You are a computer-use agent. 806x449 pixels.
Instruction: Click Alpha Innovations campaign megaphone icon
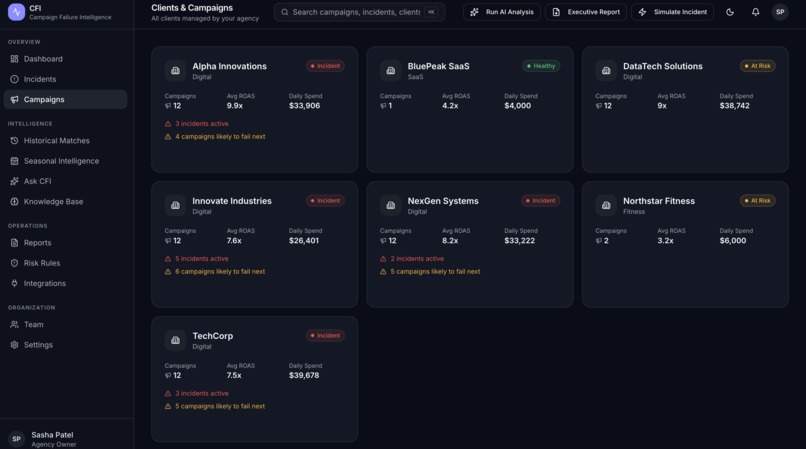(x=168, y=106)
